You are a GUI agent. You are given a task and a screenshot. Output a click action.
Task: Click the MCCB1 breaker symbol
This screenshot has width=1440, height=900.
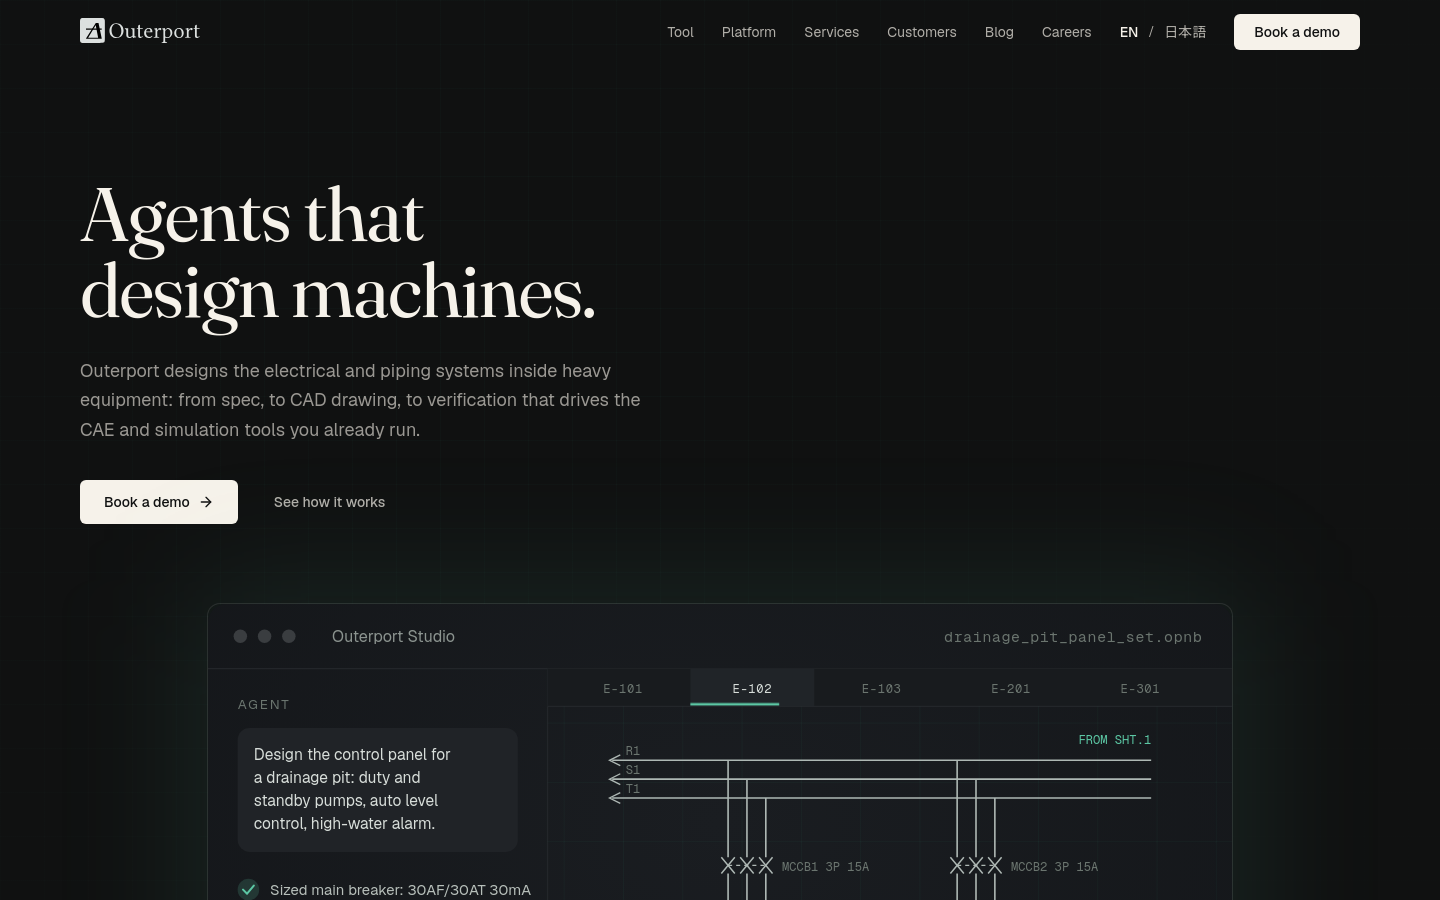747,866
